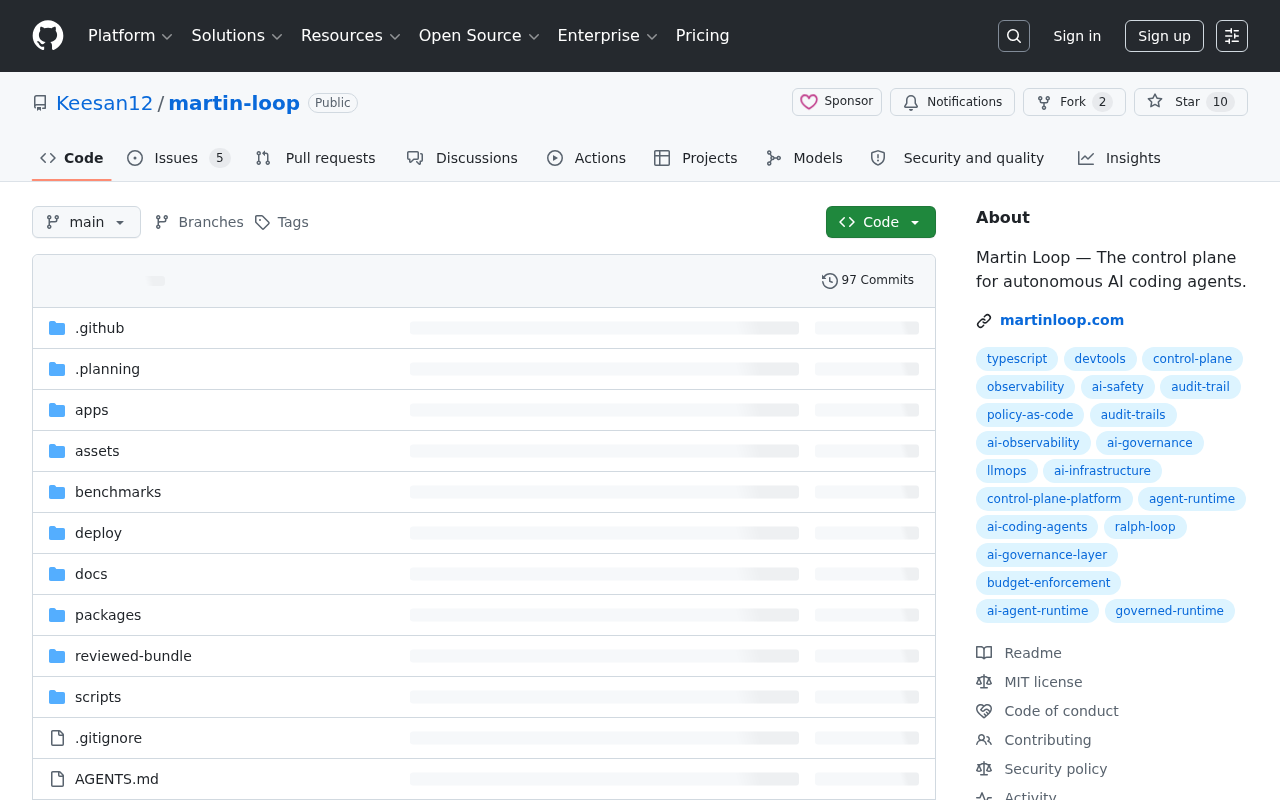Switch to the Security and quality tab
Screen dimensions: 1280x800
coord(957,158)
